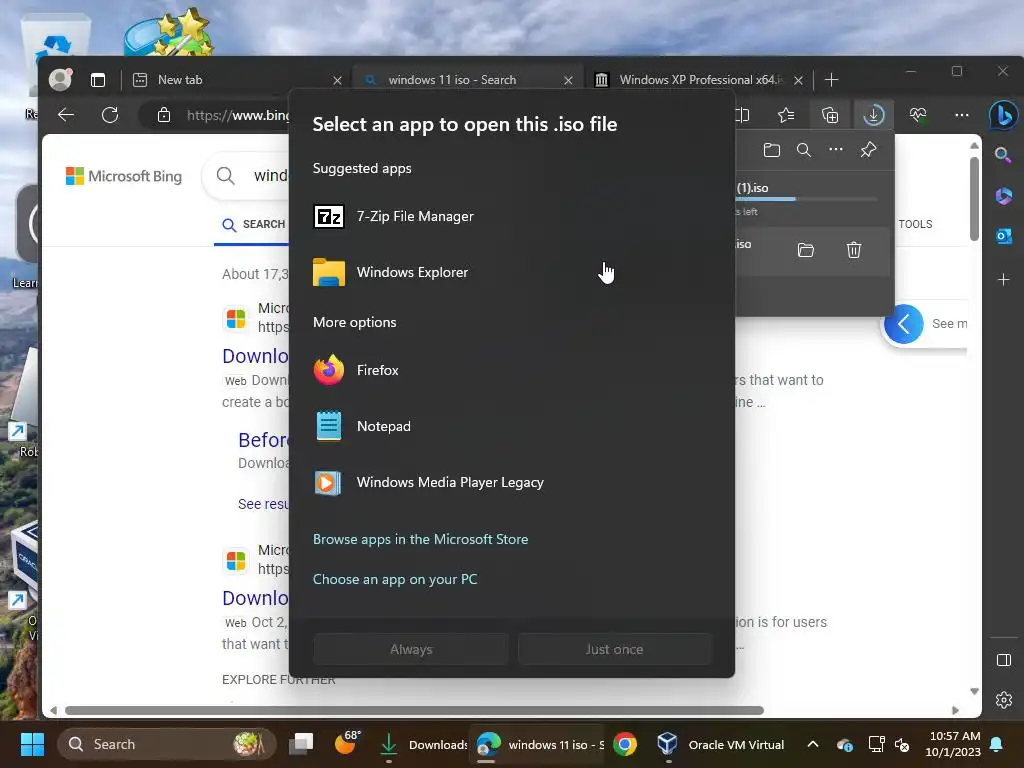Click the Always button
This screenshot has height=768, width=1024.
tap(411, 649)
